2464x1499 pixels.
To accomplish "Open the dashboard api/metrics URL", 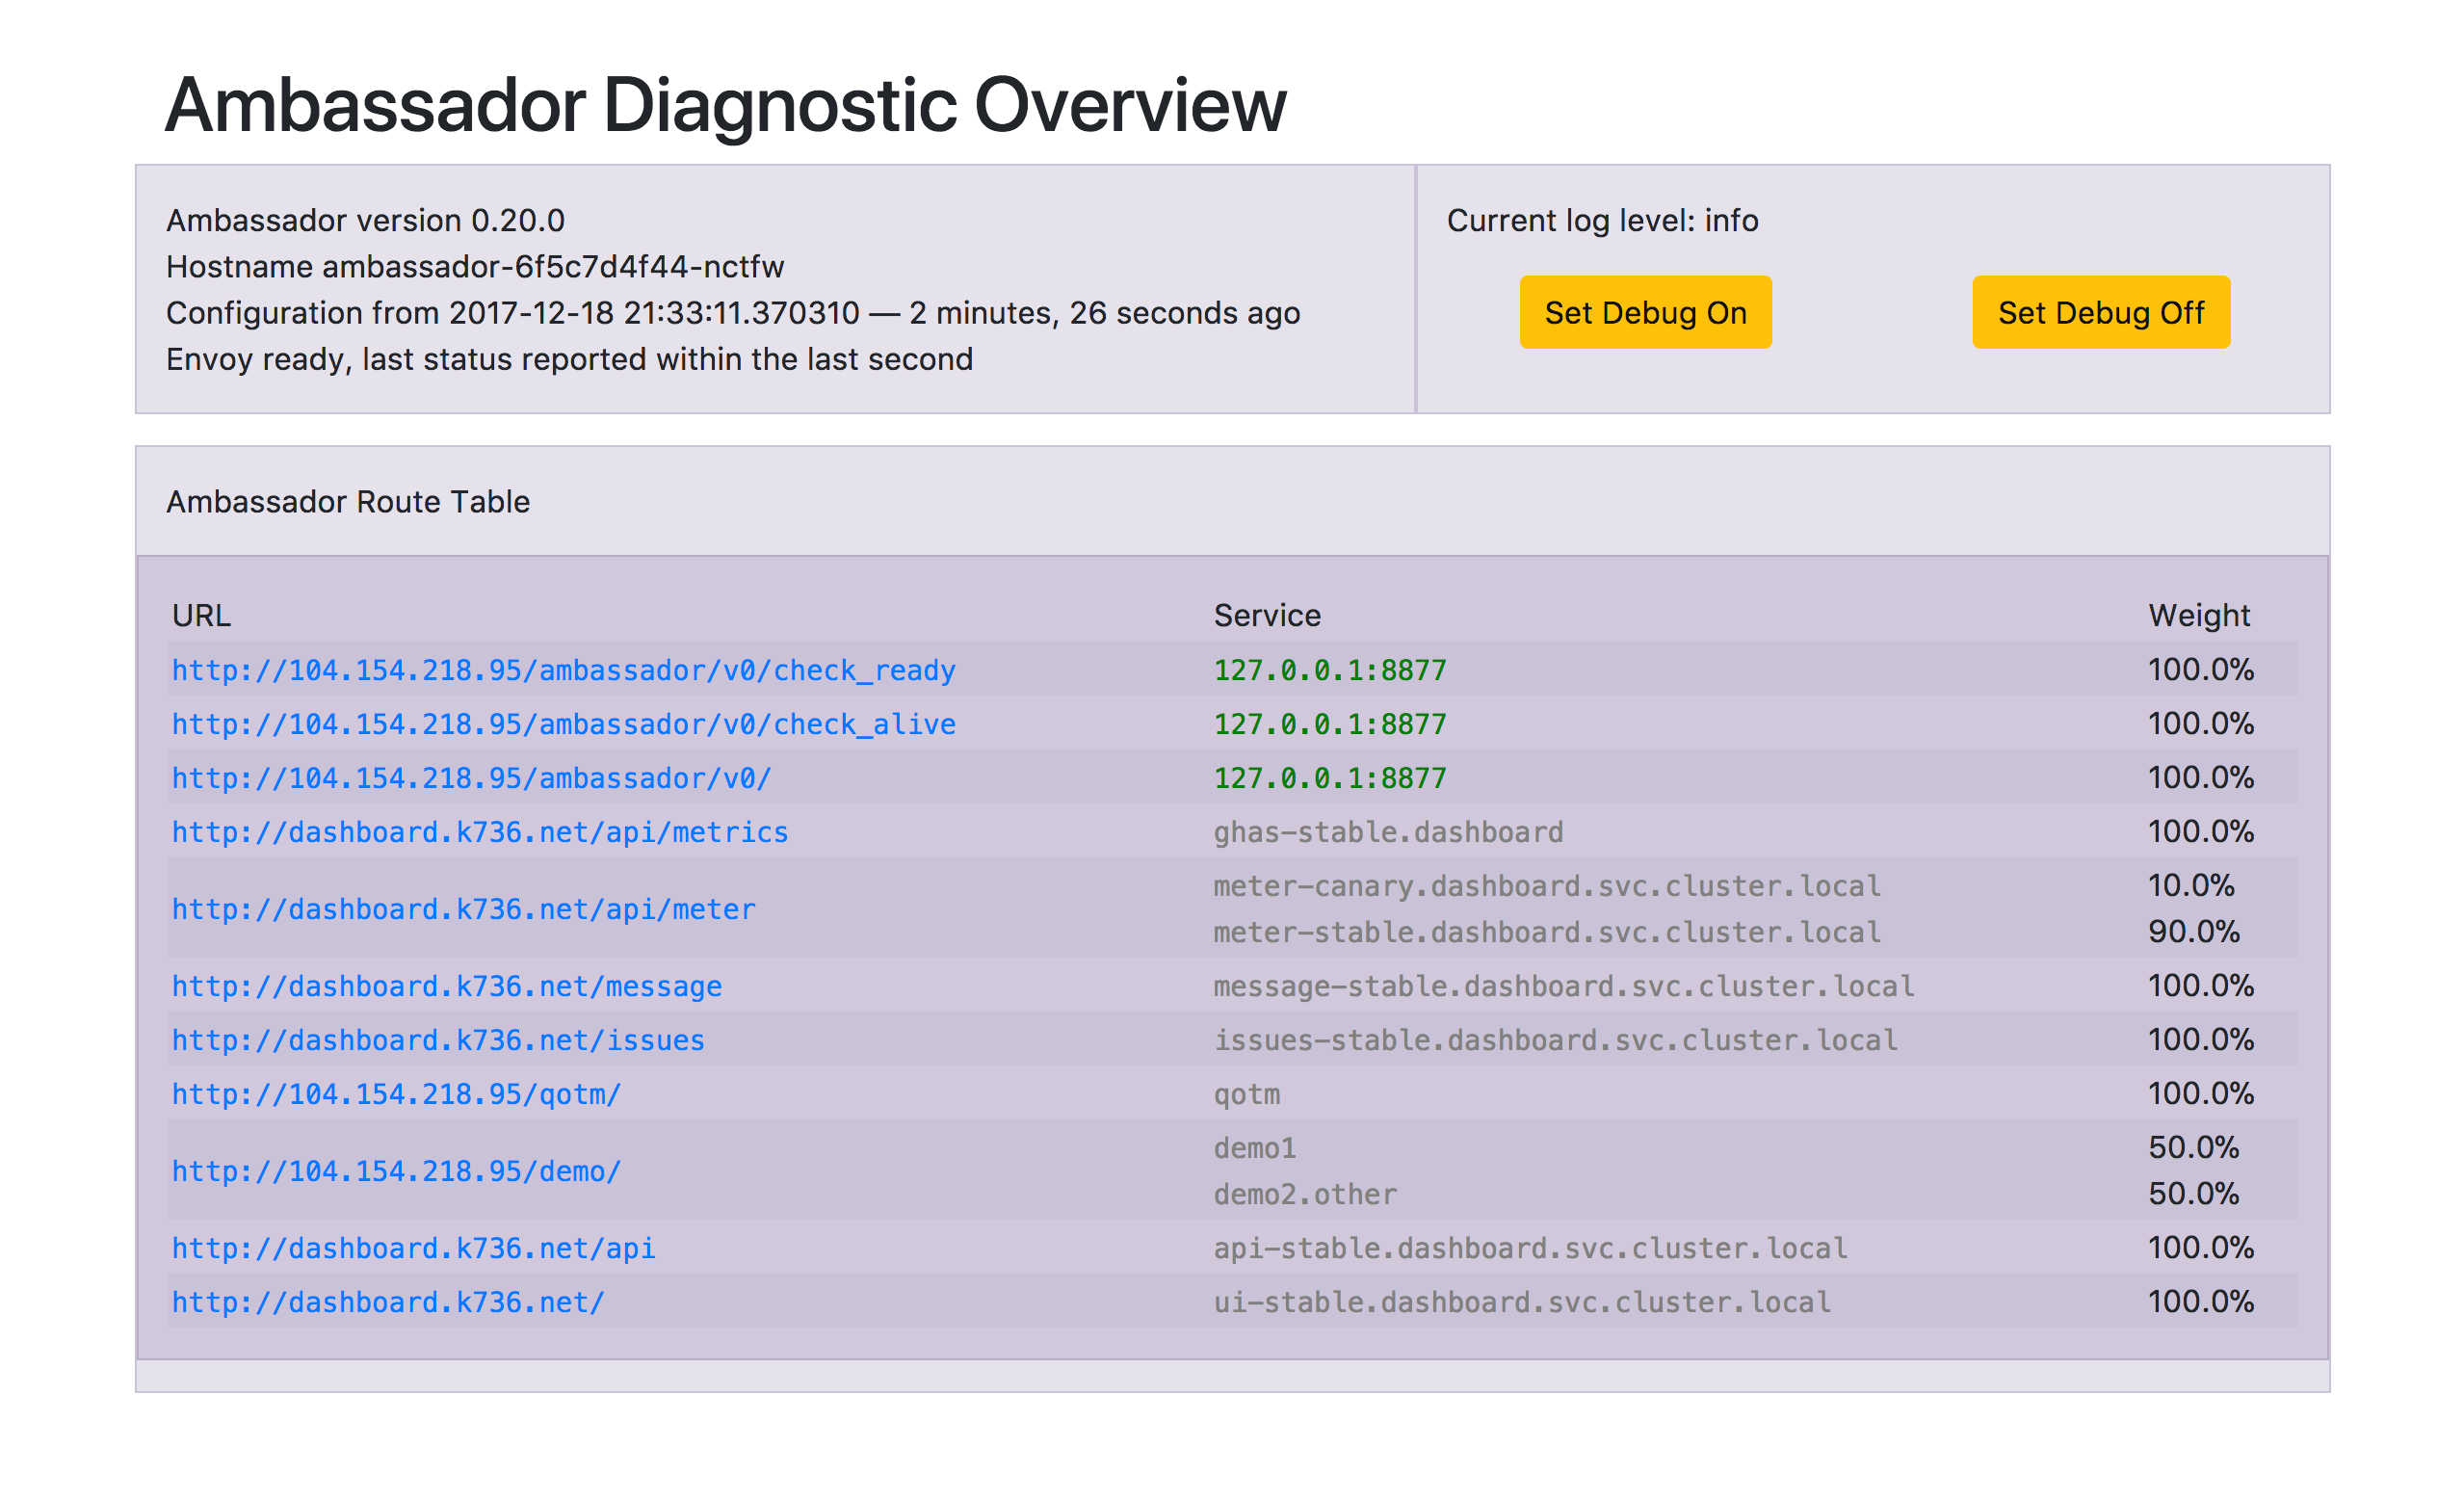I will coord(480,832).
